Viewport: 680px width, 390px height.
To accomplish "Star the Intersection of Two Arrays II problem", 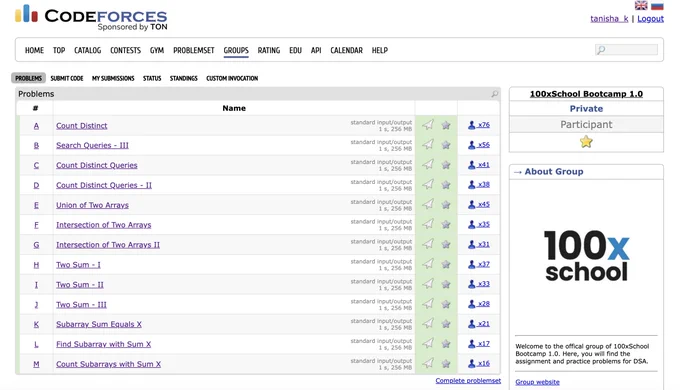I will pyautogui.click(x=446, y=244).
